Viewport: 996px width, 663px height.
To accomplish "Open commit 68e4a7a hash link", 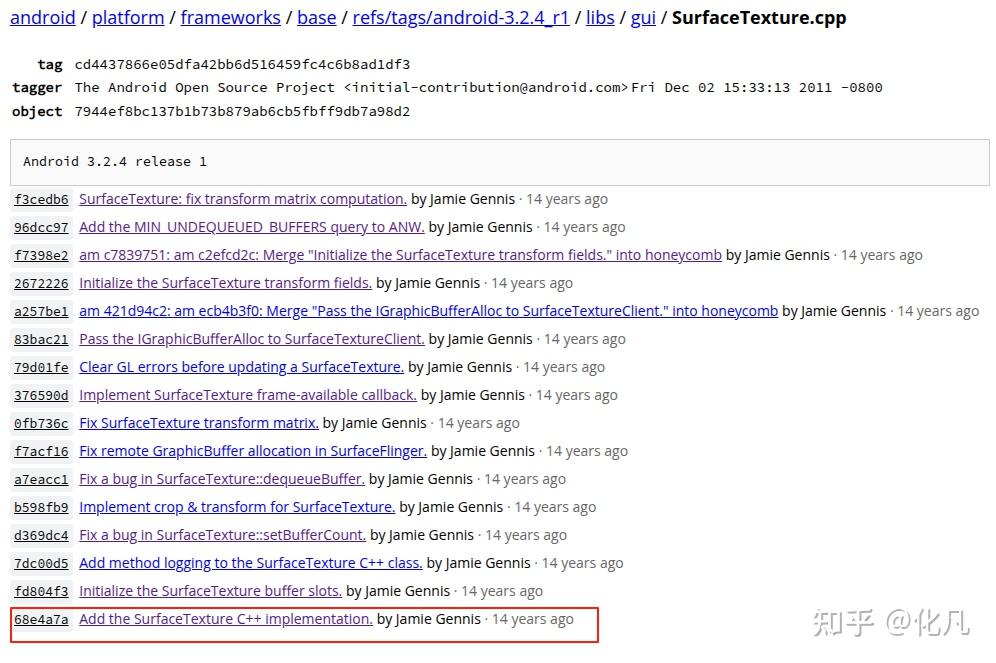I will (41, 620).
